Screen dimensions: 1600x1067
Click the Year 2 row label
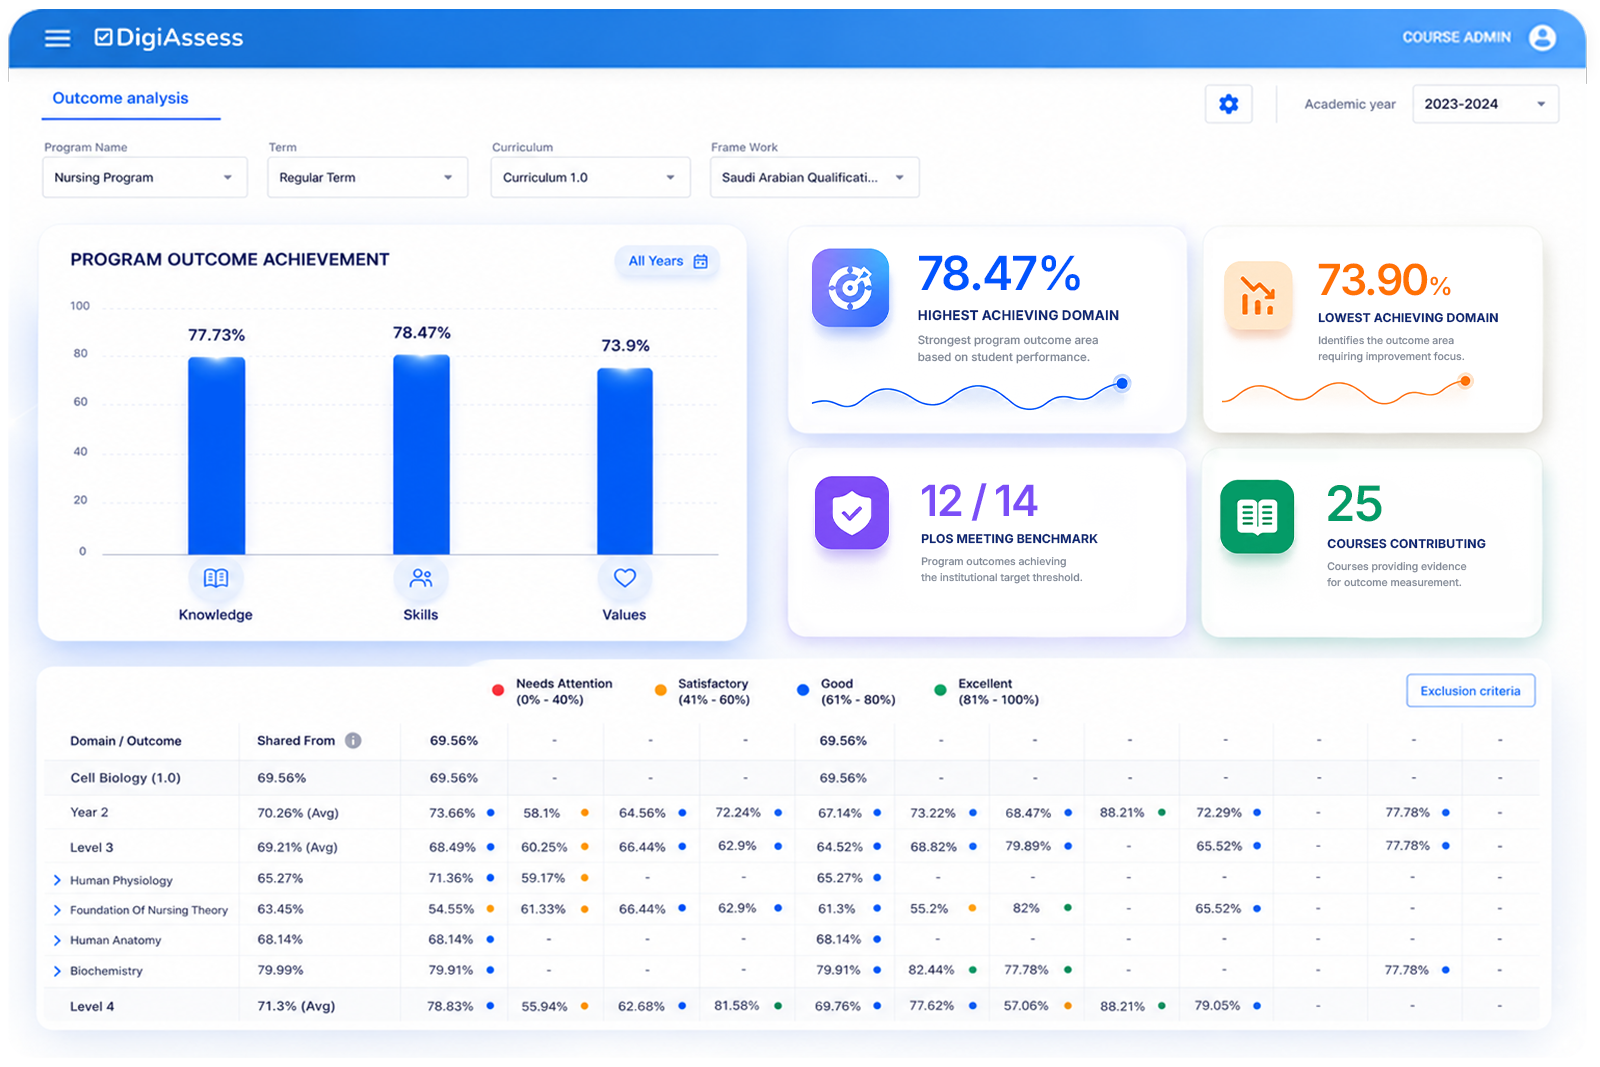89,813
